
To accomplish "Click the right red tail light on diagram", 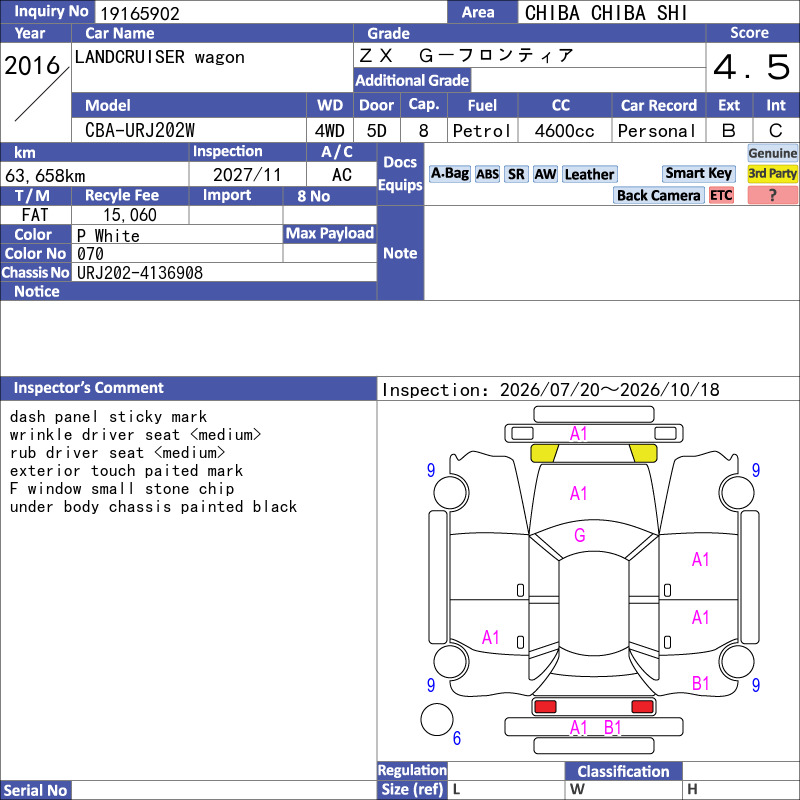I will pos(642,707).
